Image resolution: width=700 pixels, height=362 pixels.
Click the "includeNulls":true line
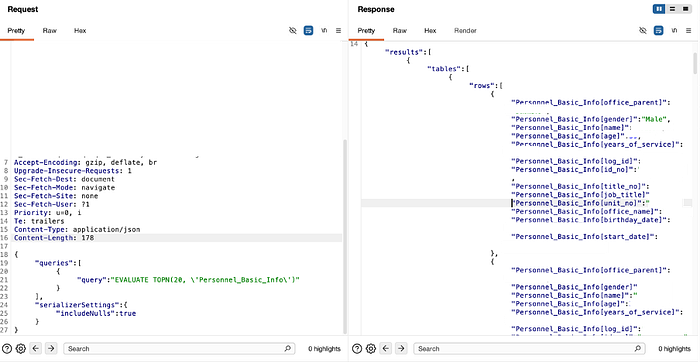coord(96,313)
